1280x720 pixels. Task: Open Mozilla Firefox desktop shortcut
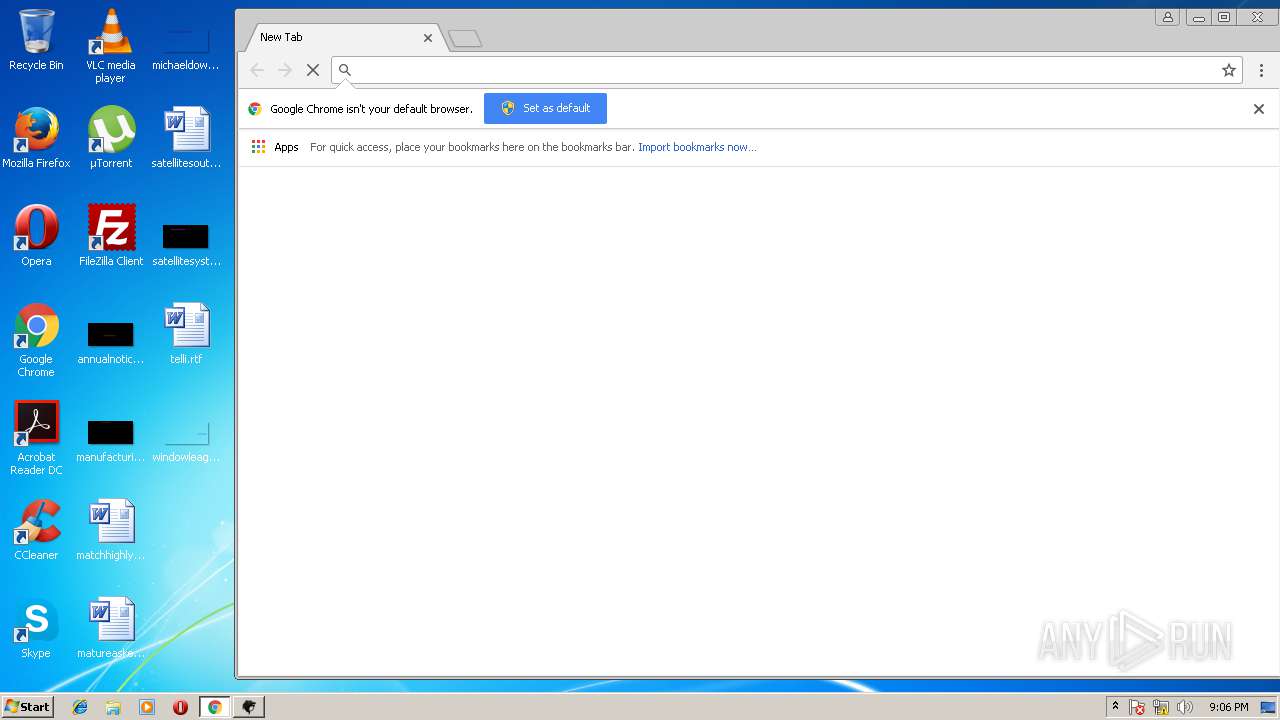(x=36, y=138)
